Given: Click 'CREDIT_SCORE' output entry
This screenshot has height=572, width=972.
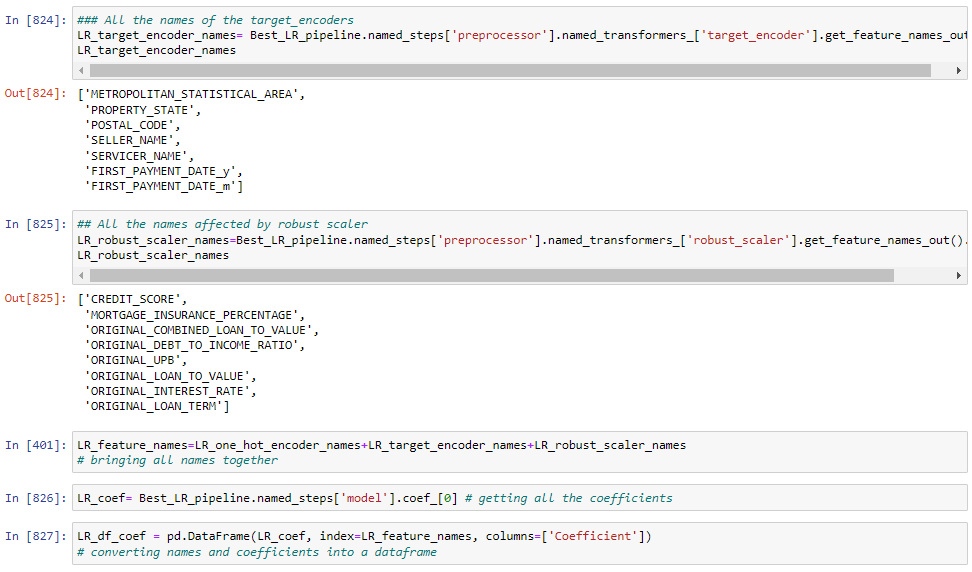Looking at the screenshot, I should click(x=133, y=299).
